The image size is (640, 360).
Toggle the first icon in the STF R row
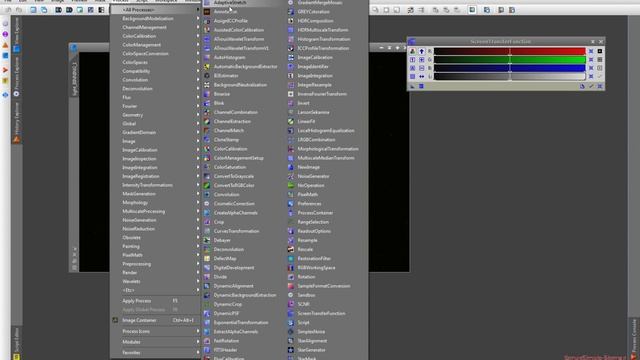412,51
